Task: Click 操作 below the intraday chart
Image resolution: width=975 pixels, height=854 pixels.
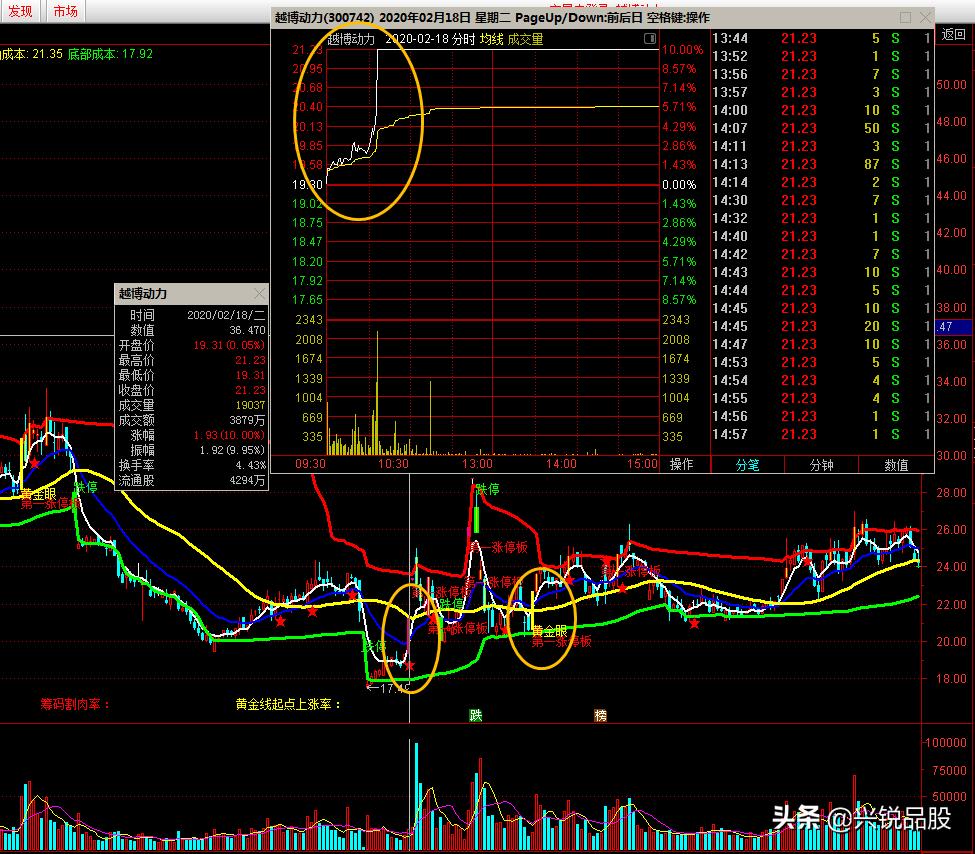Action: (682, 464)
